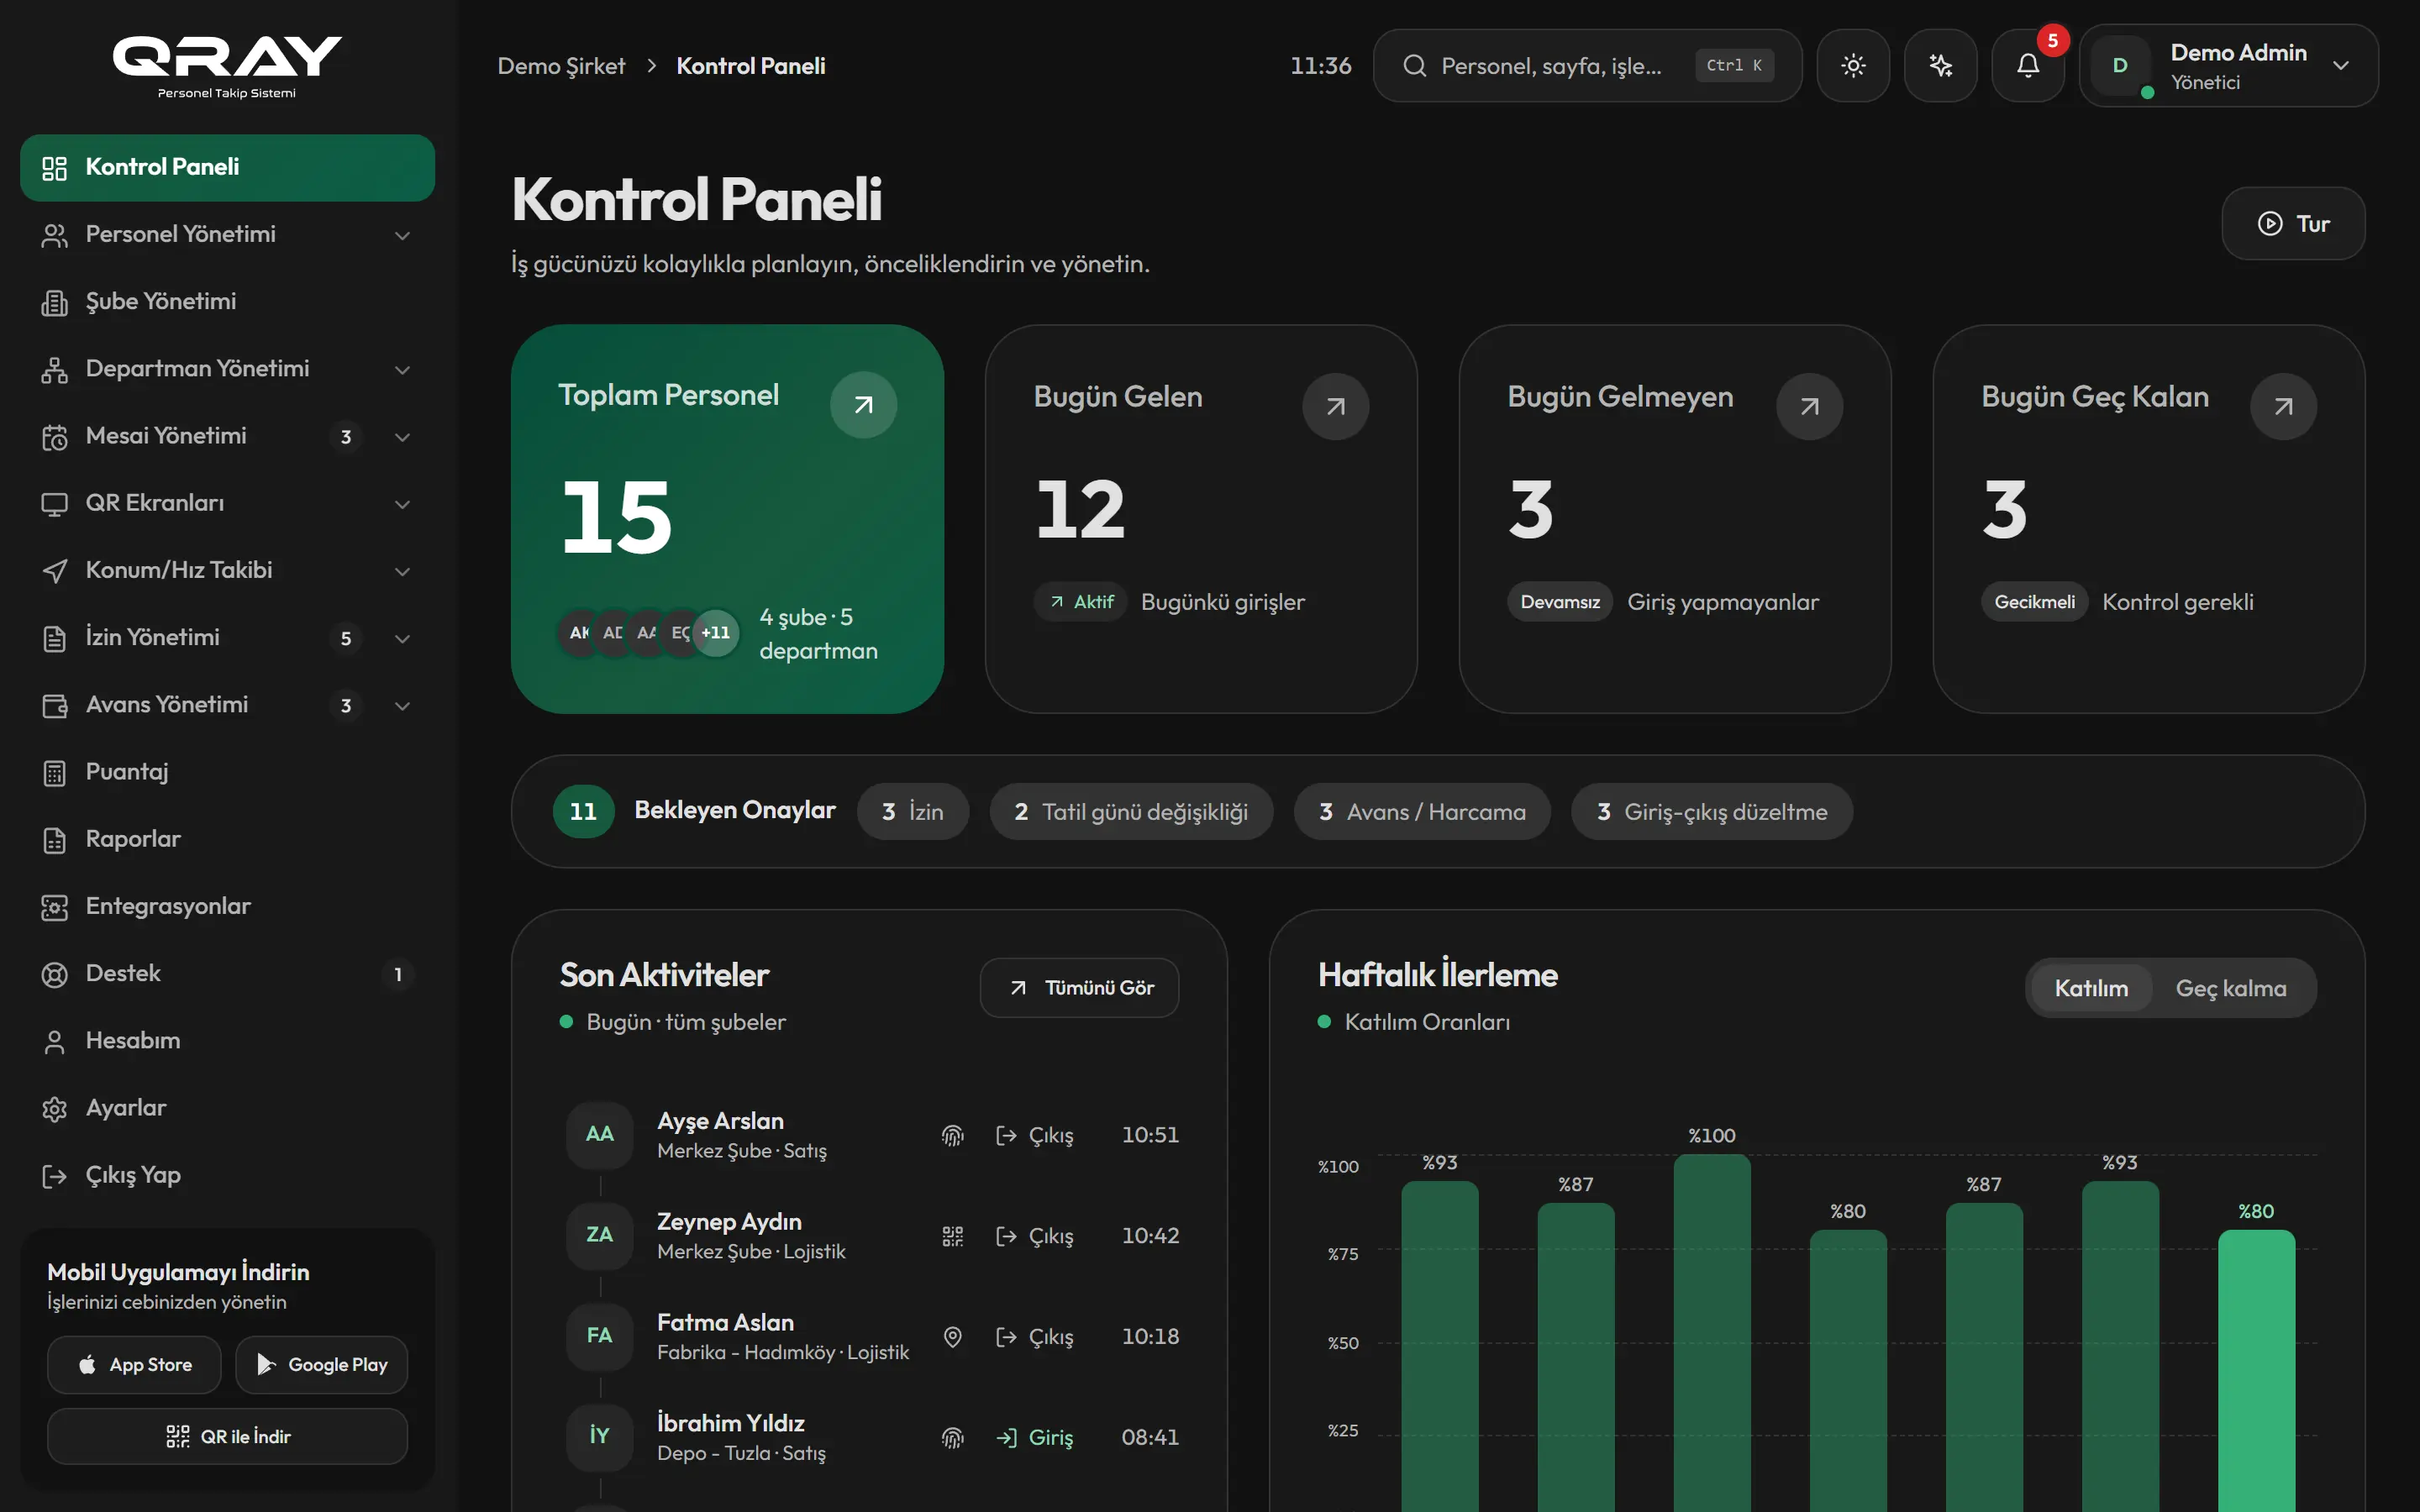Click App Store download button
The height and width of the screenshot is (1512, 2420).
(134, 1365)
